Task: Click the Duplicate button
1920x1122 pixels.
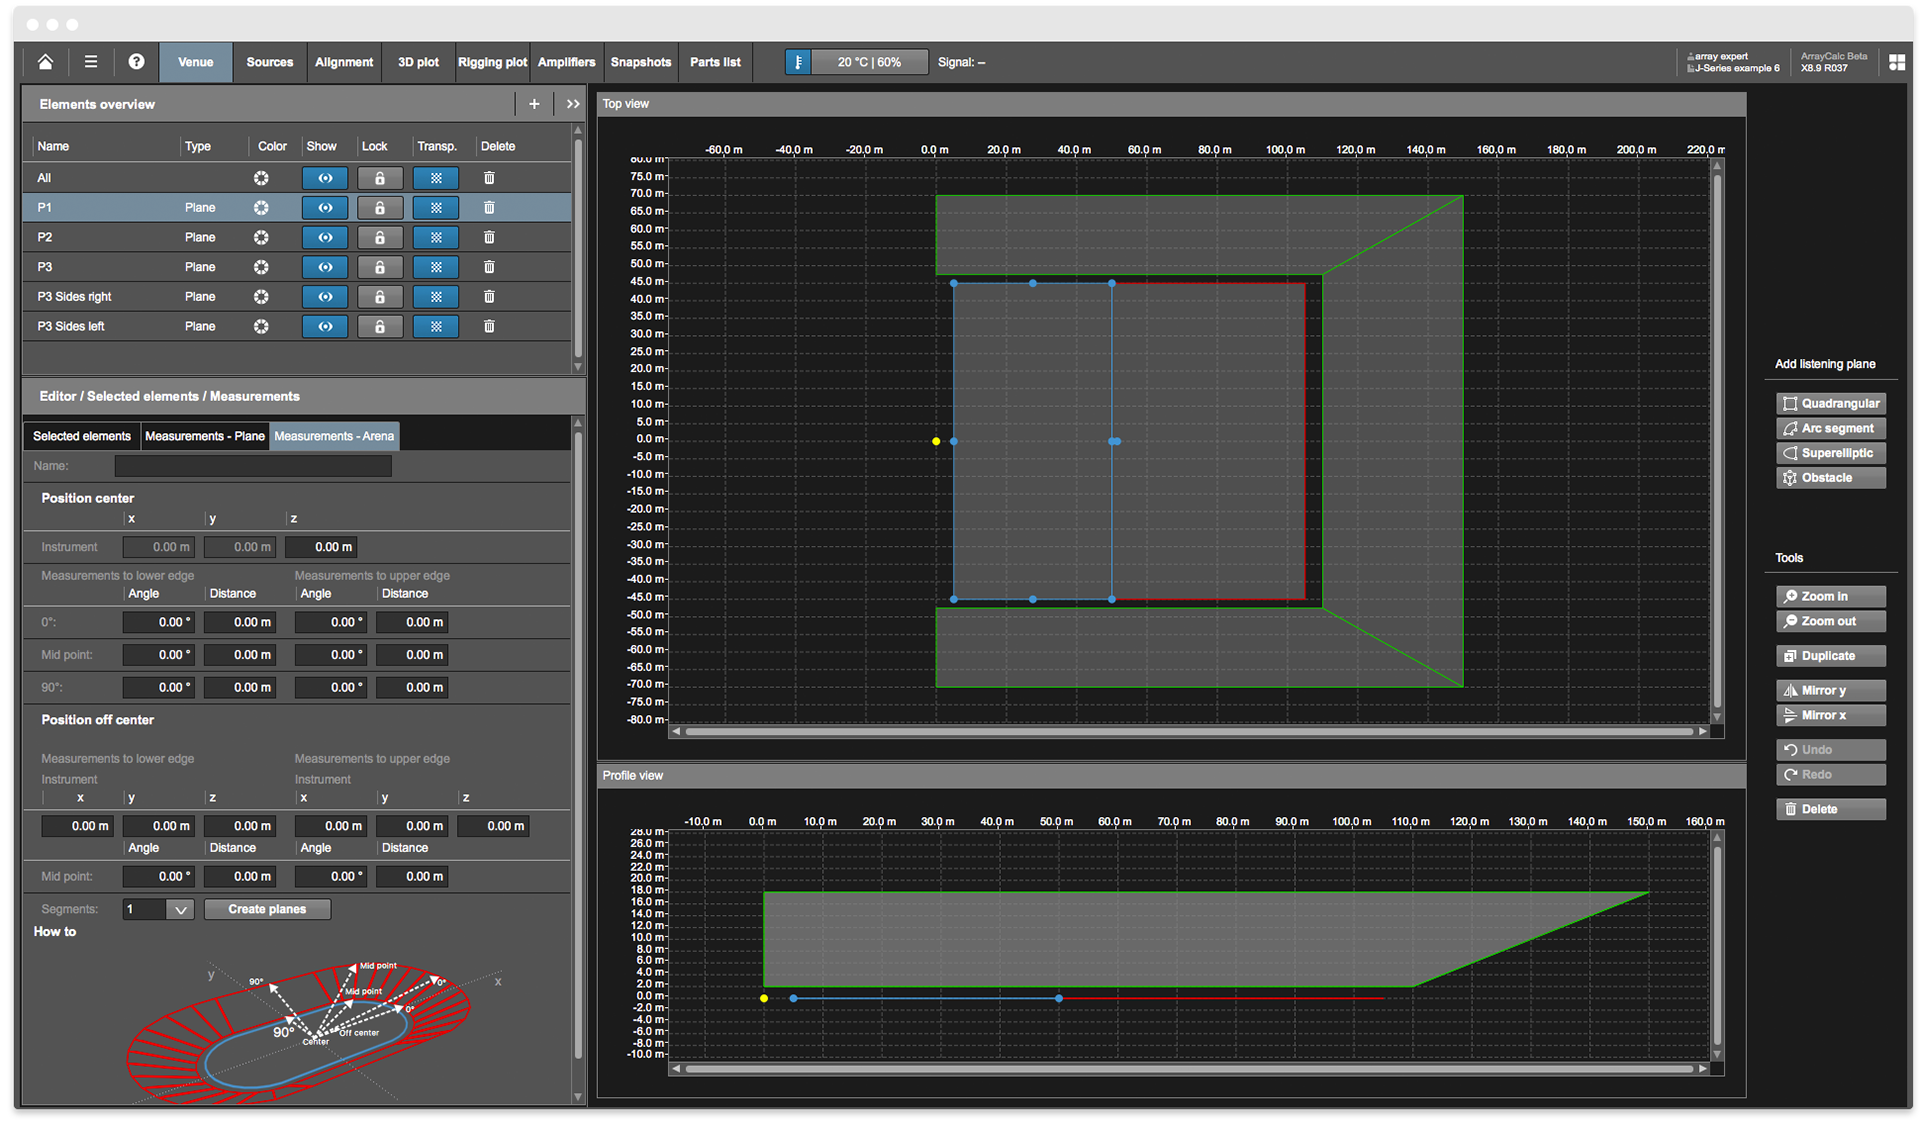Action: (1830, 657)
